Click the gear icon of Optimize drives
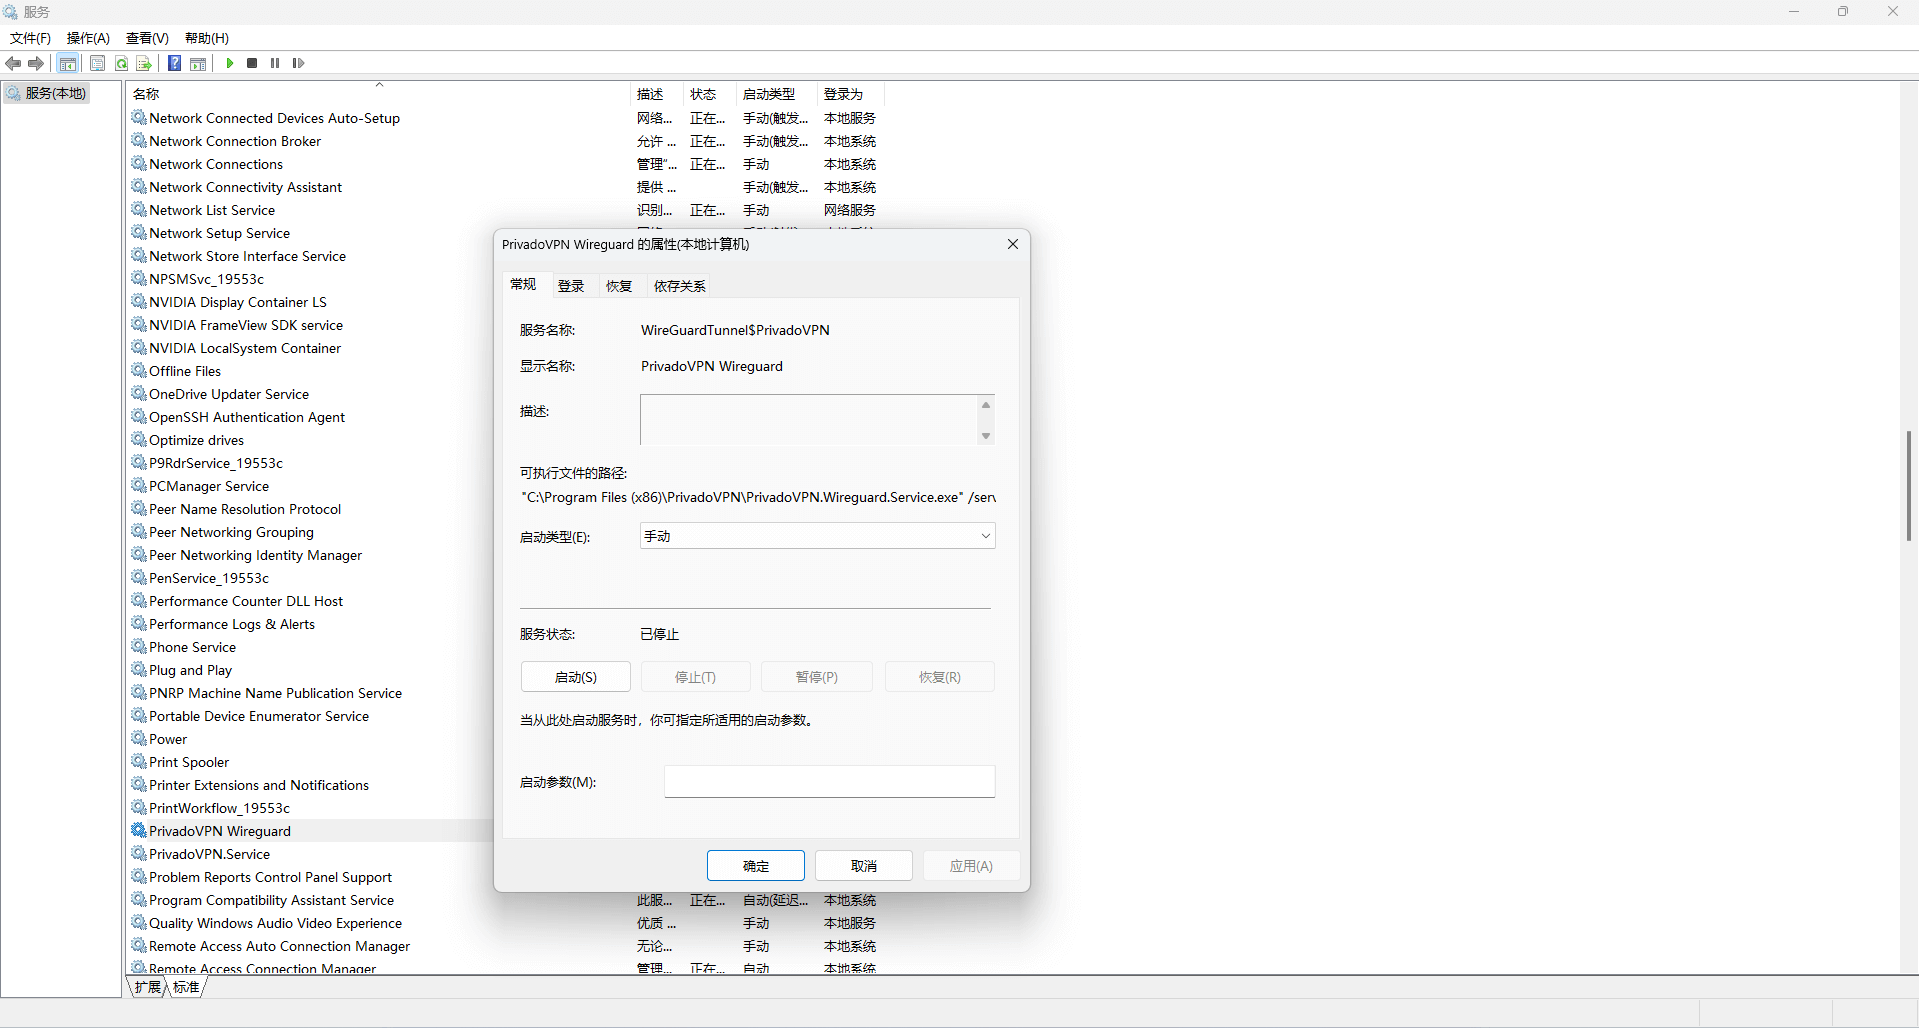The width and height of the screenshot is (1919, 1028). (x=139, y=440)
